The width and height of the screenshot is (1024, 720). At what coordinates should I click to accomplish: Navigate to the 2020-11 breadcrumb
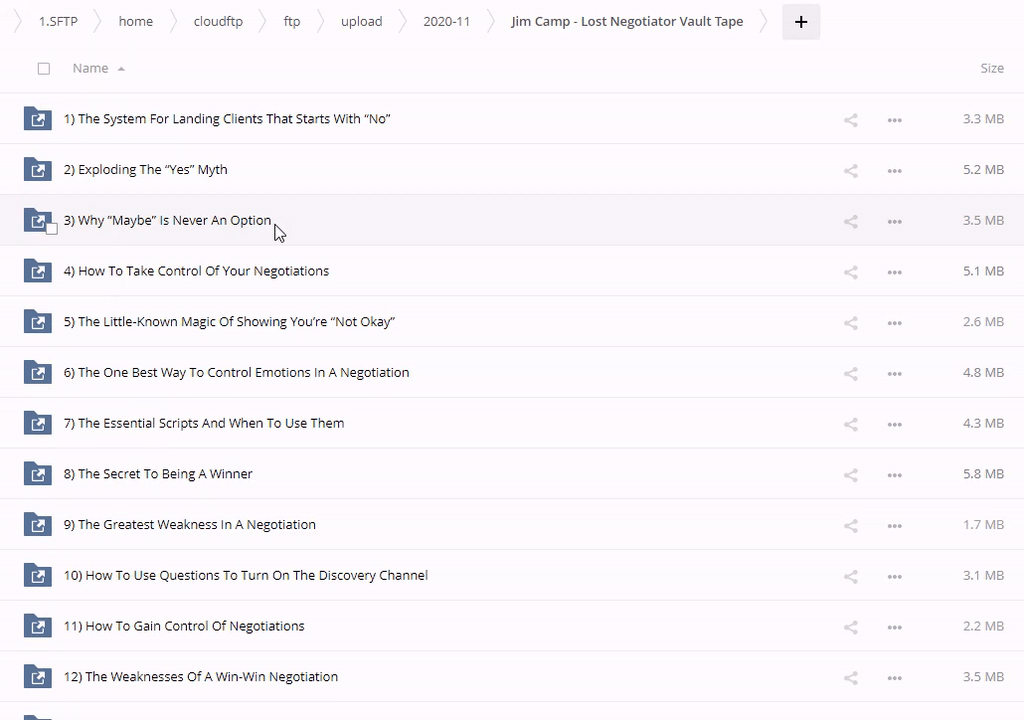tap(446, 22)
